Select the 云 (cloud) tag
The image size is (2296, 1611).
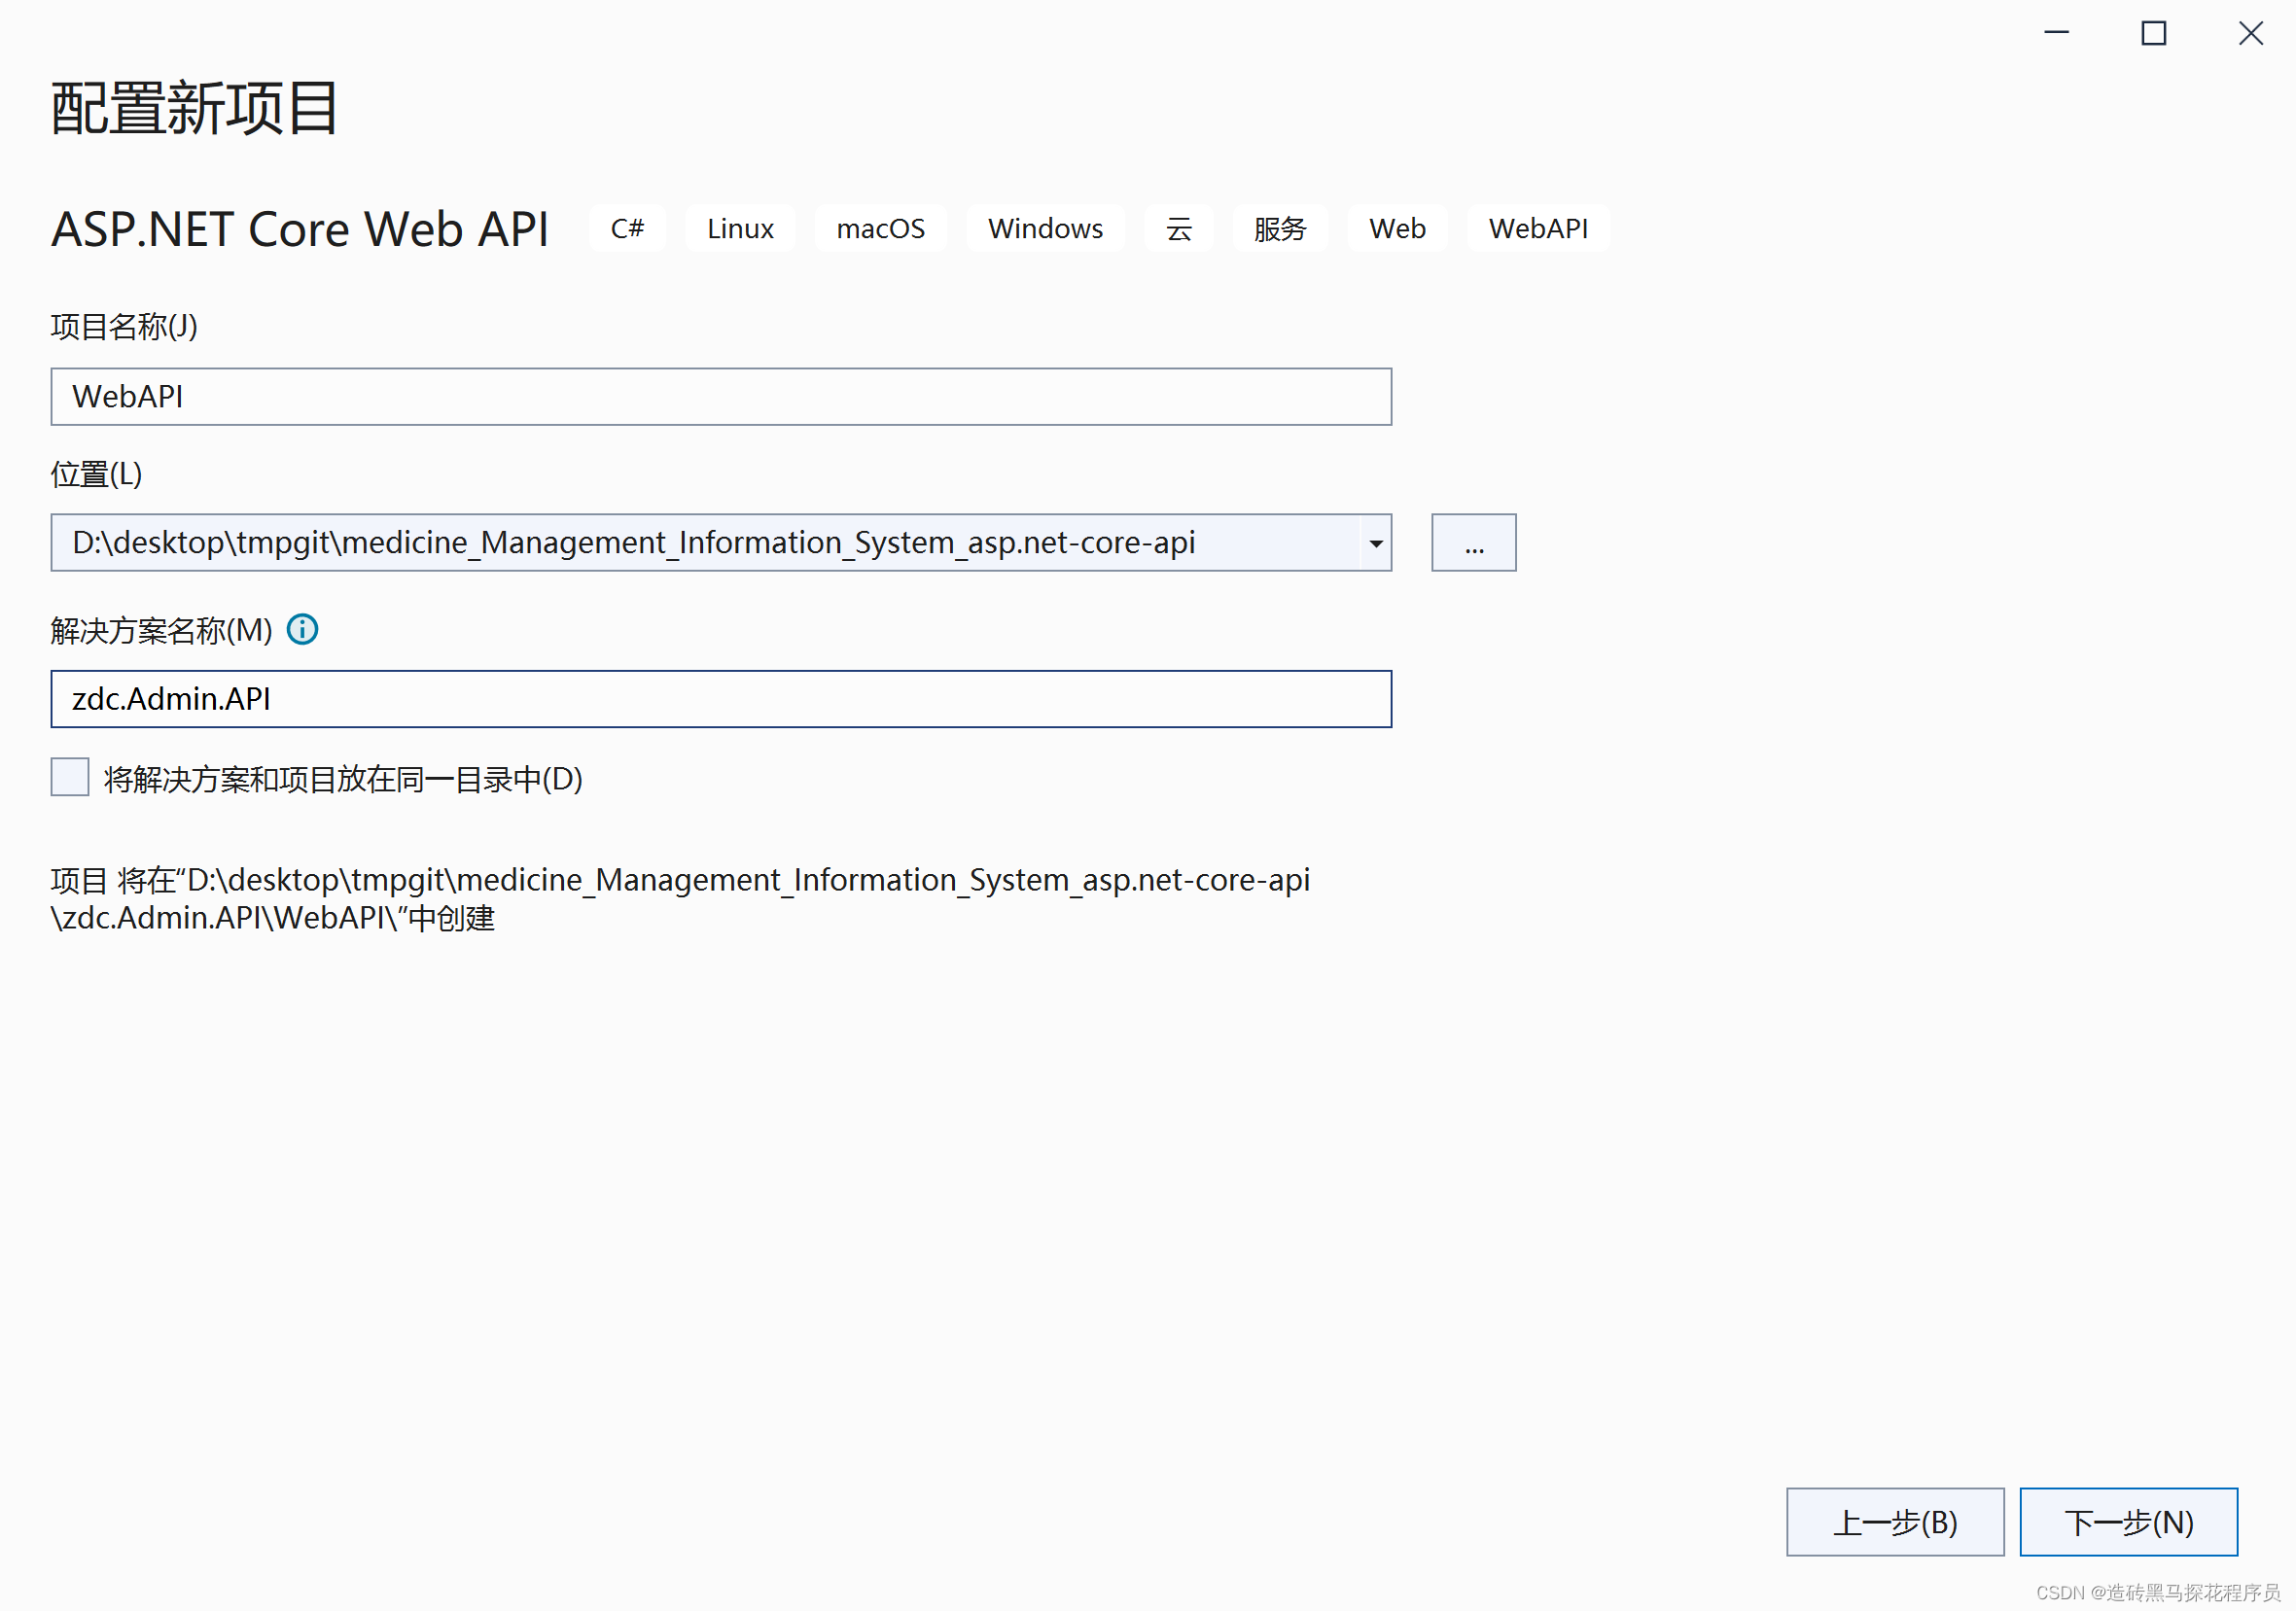pos(1178,228)
